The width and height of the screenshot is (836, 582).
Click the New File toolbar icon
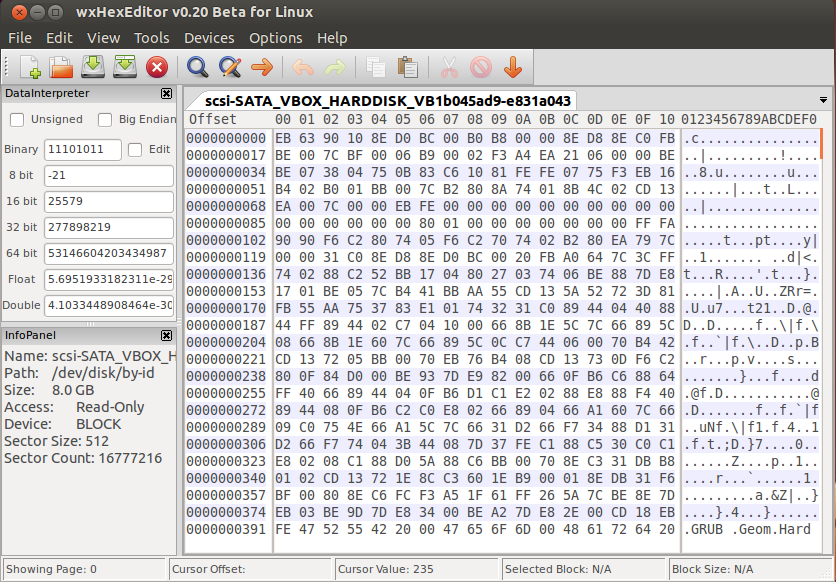(30, 67)
